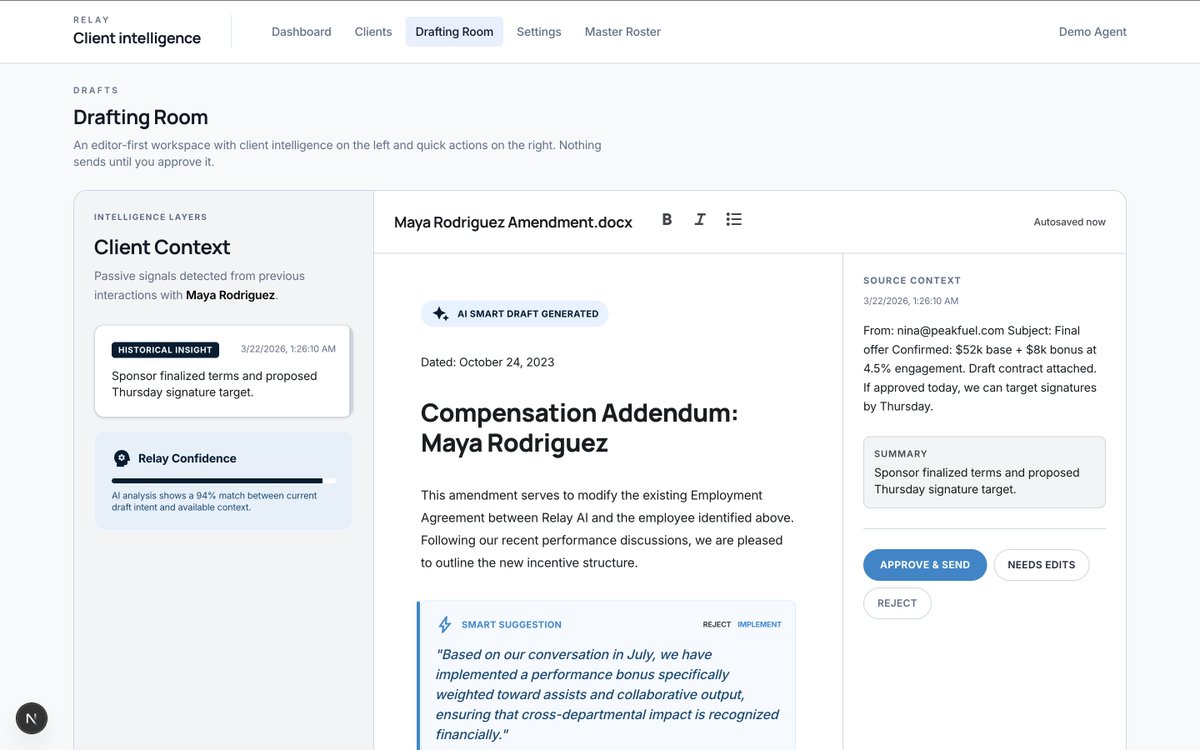Click the Source Context label
Screen dimensions: 1200x750
(x=912, y=281)
